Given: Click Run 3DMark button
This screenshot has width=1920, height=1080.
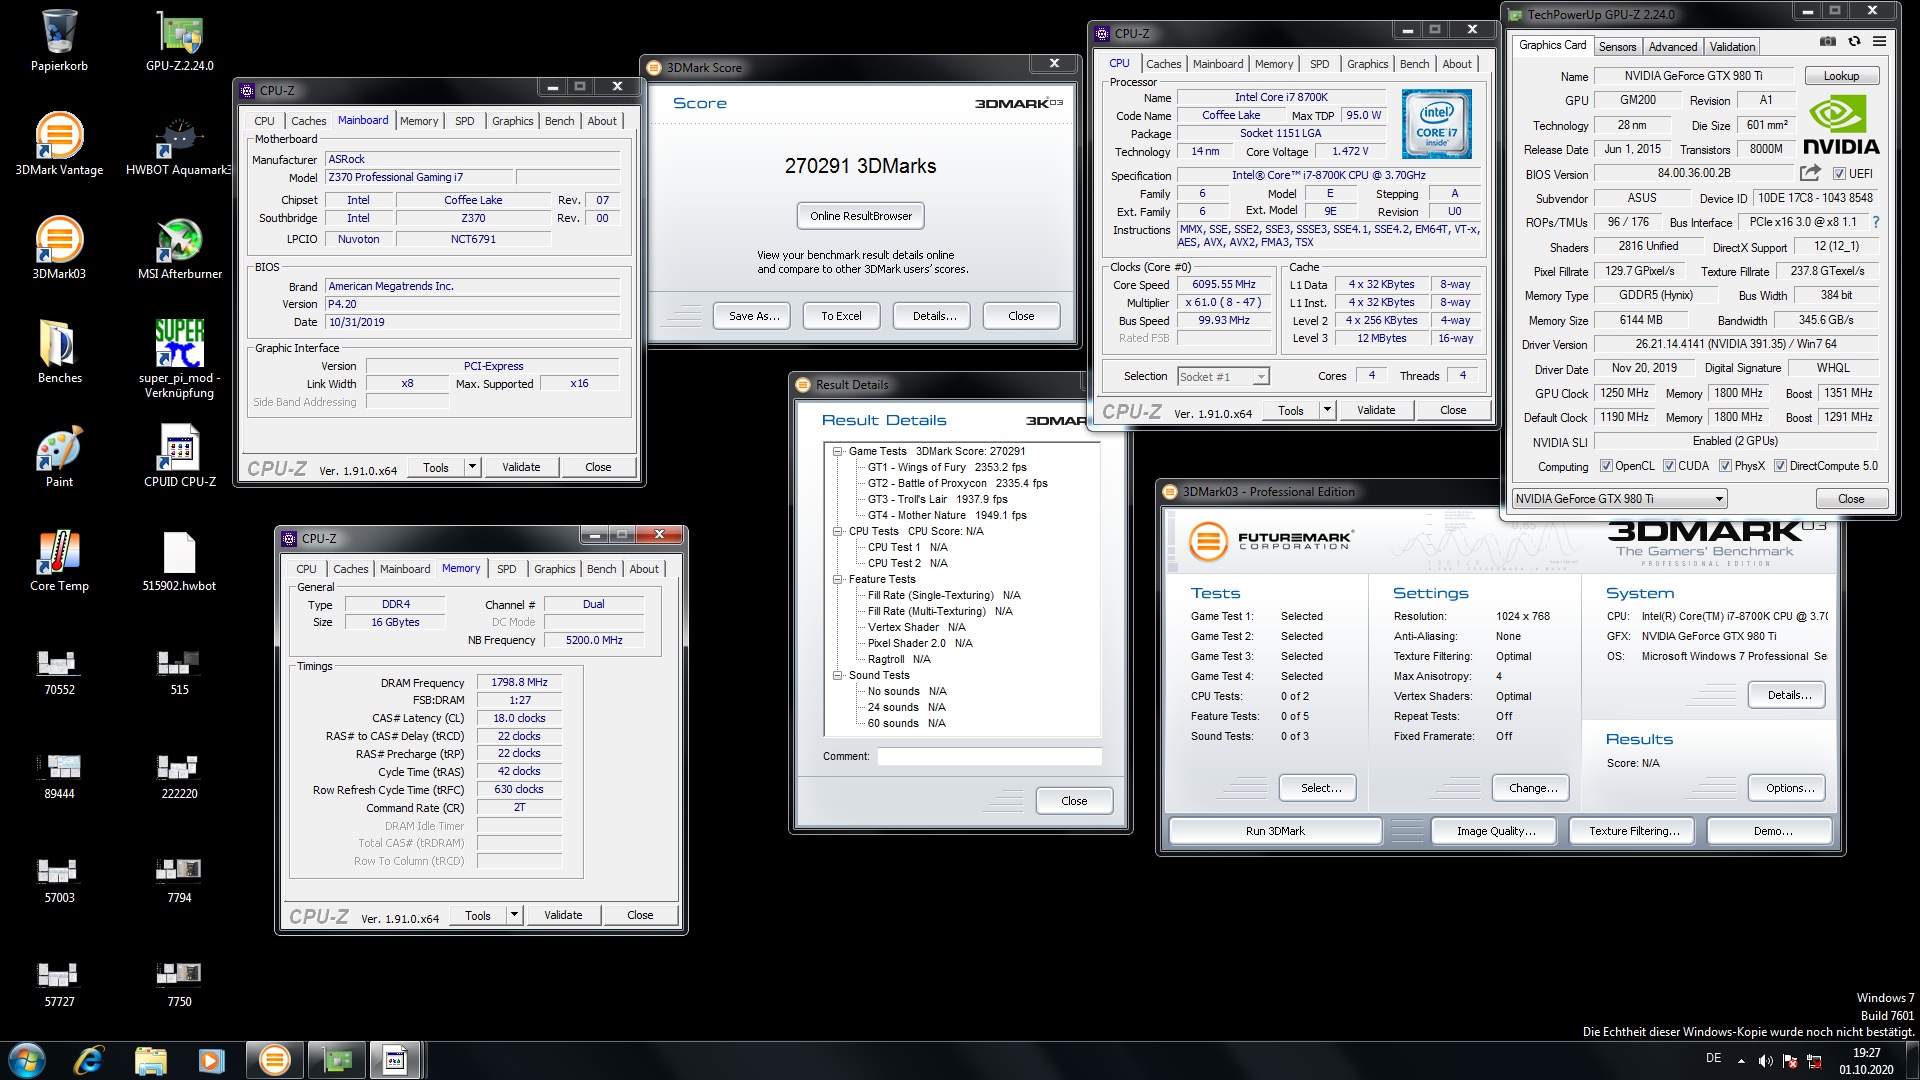Looking at the screenshot, I should pos(1275,831).
